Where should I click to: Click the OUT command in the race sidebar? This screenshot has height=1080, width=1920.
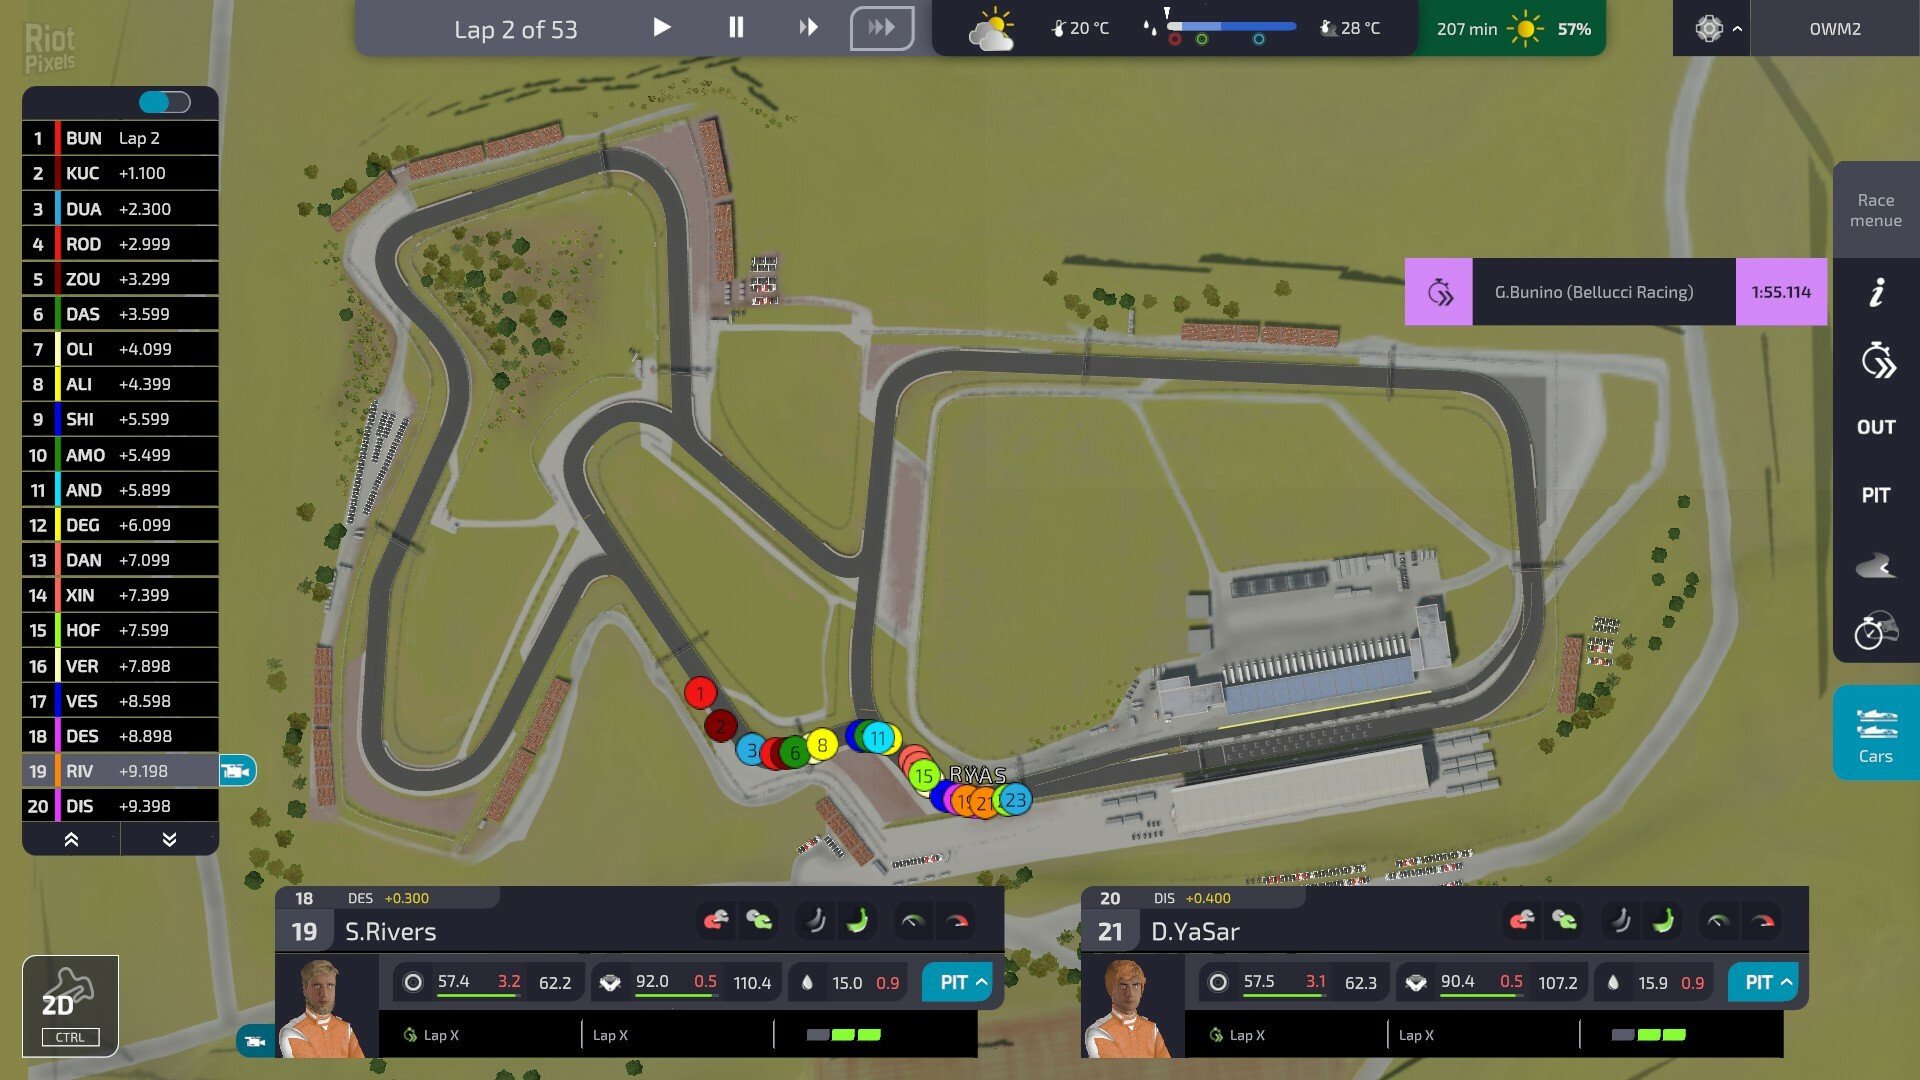tap(1876, 425)
